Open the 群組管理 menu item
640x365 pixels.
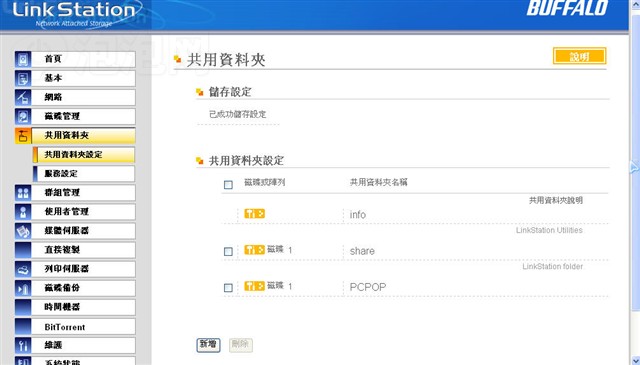83,193
